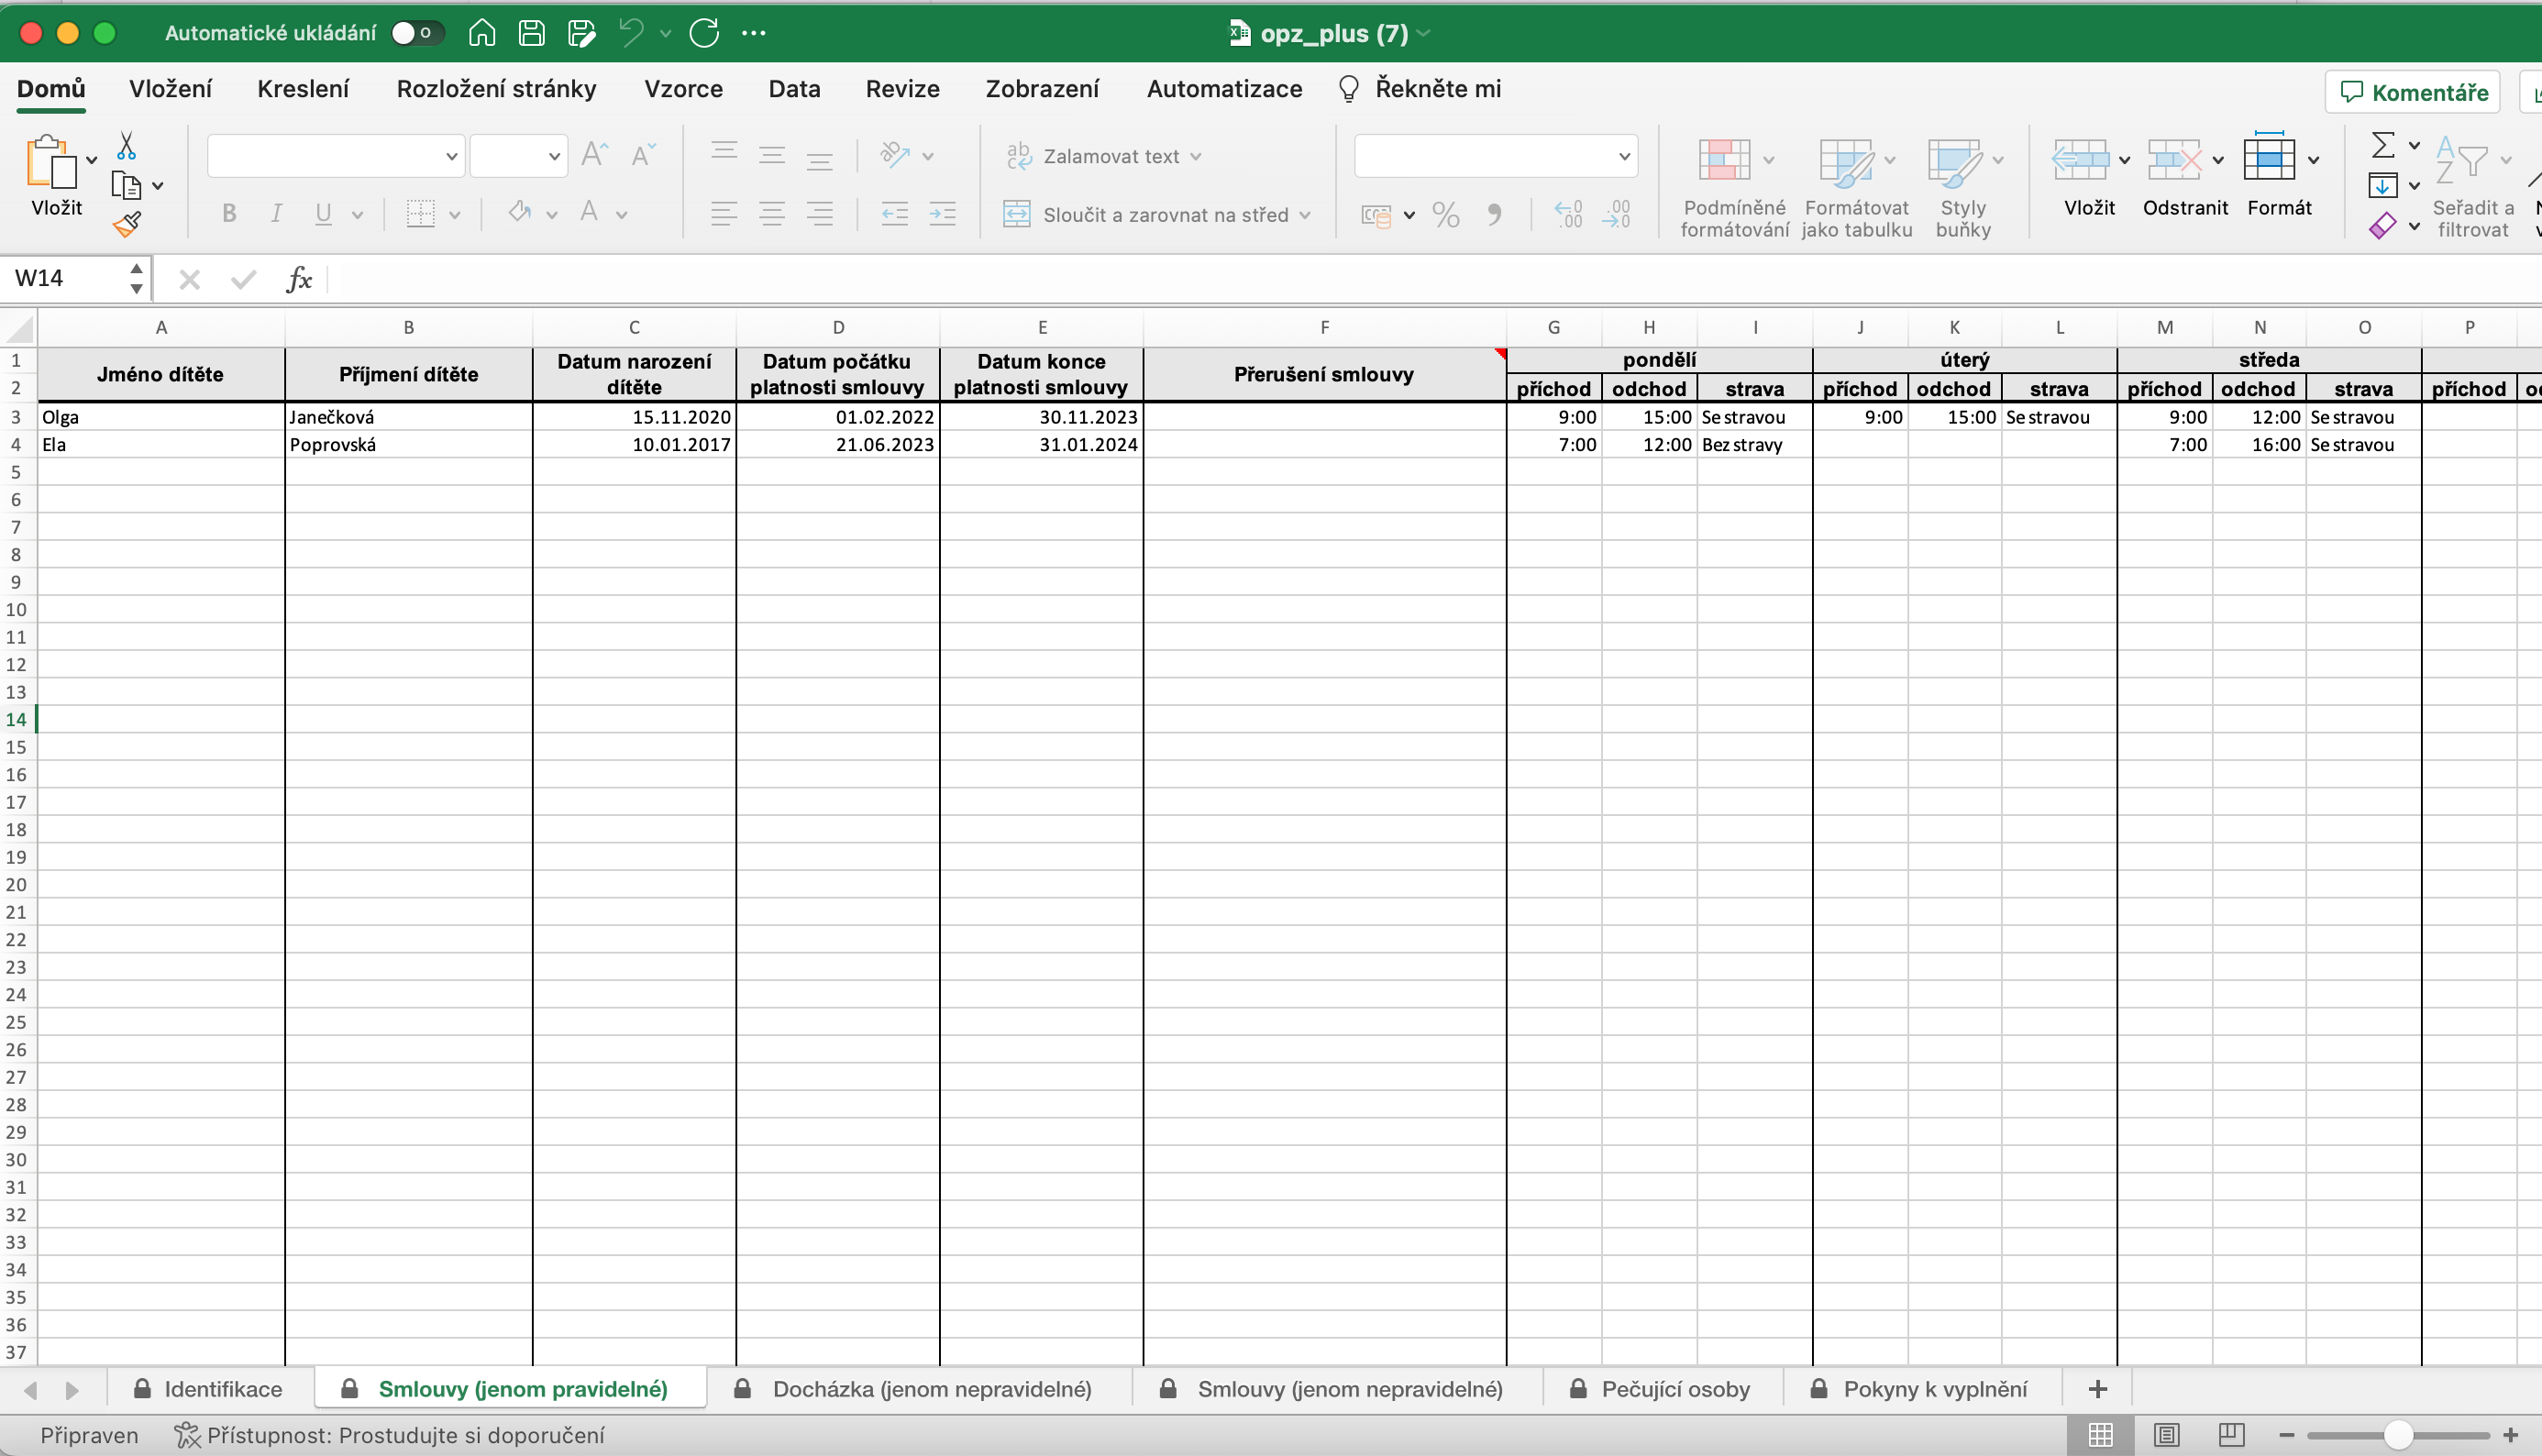This screenshot has width=2542, height=1456.
Task: Switch to Page Layout view icon
Action: click(x=2166, y=1435)
